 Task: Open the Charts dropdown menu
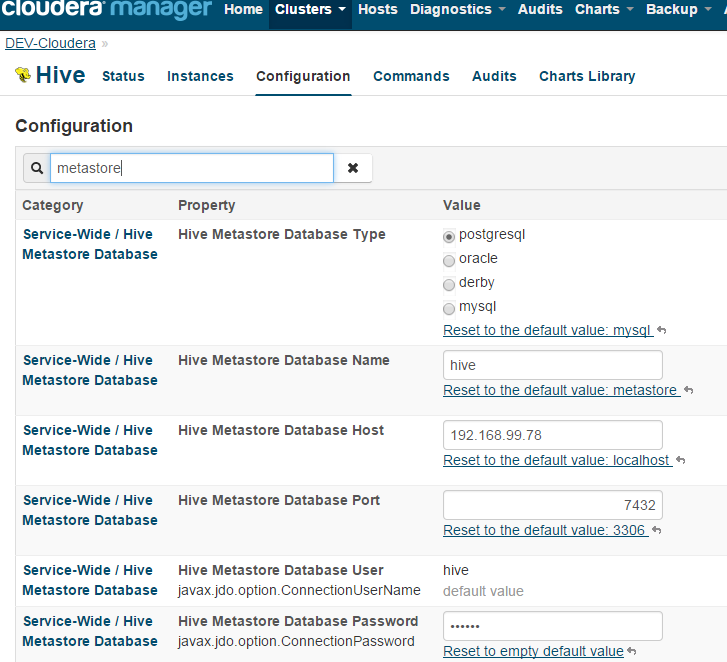(604, 9)
